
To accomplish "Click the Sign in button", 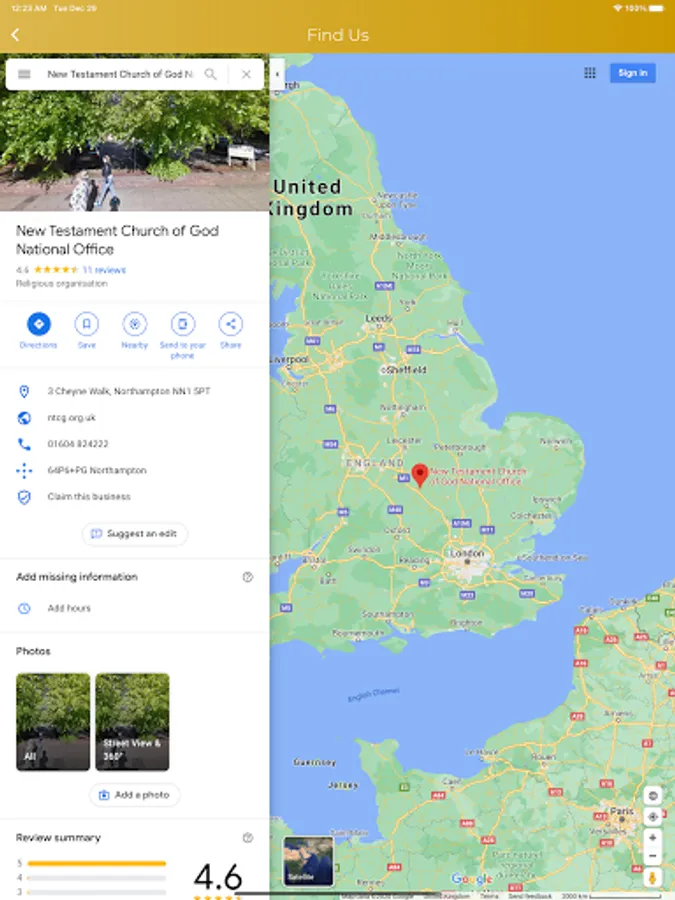I will [x=633, y=73].
